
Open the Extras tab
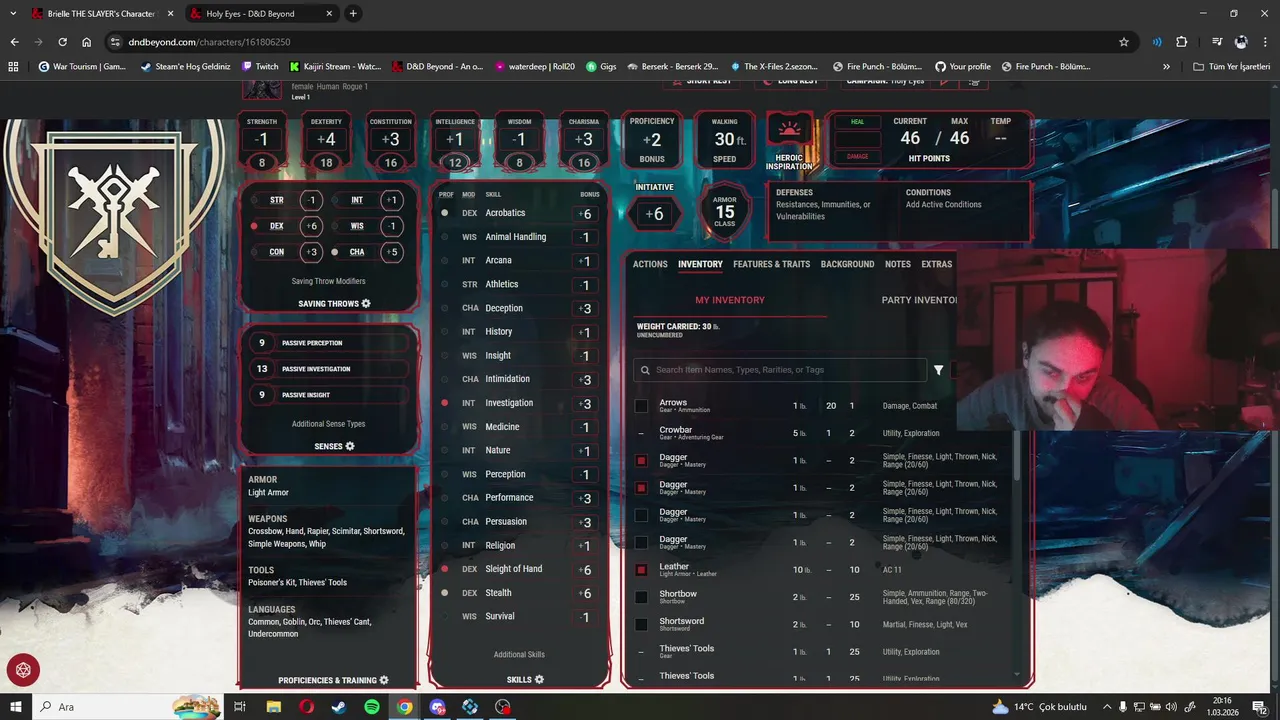937,264
